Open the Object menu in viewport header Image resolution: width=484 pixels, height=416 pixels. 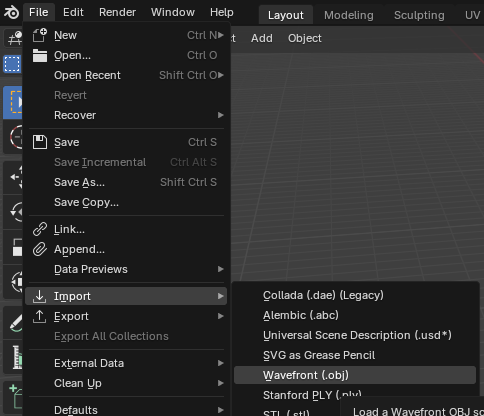305,38
